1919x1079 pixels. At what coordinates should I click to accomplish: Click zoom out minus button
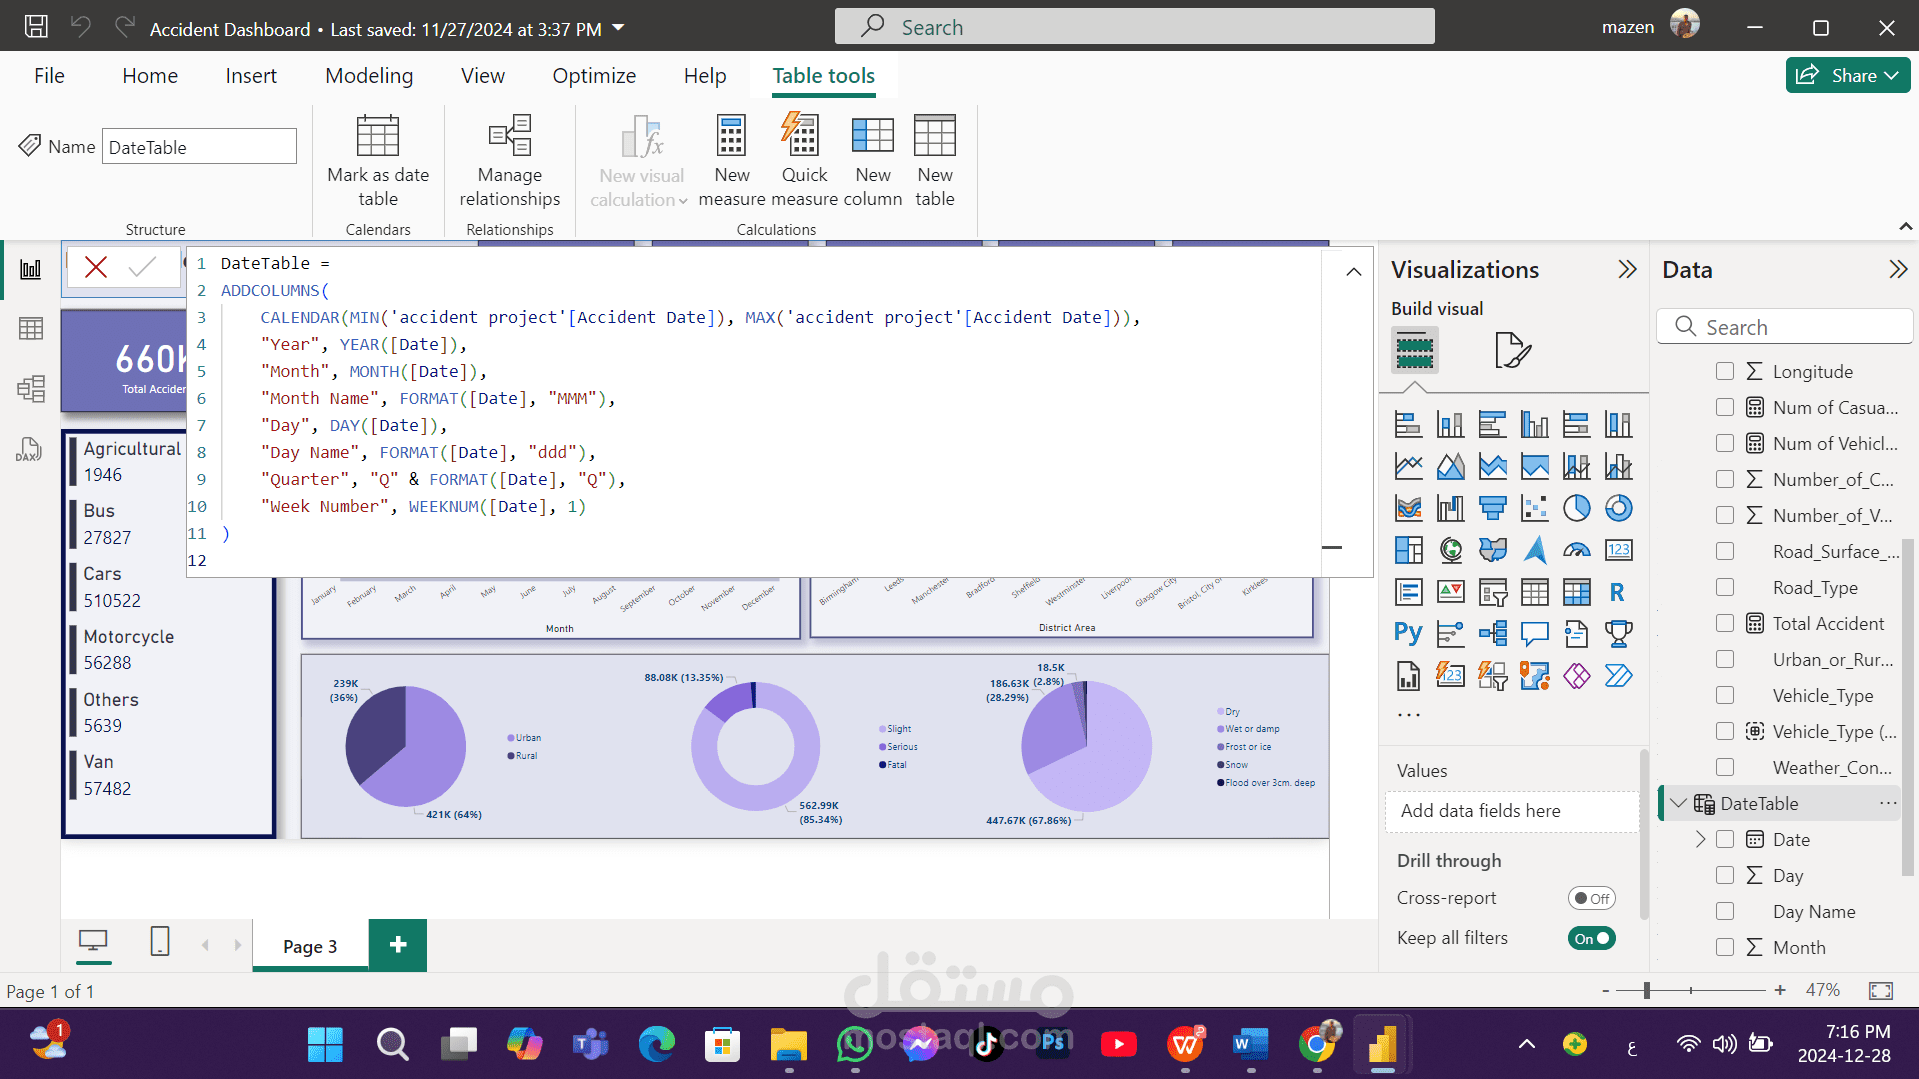point(1606,990)
